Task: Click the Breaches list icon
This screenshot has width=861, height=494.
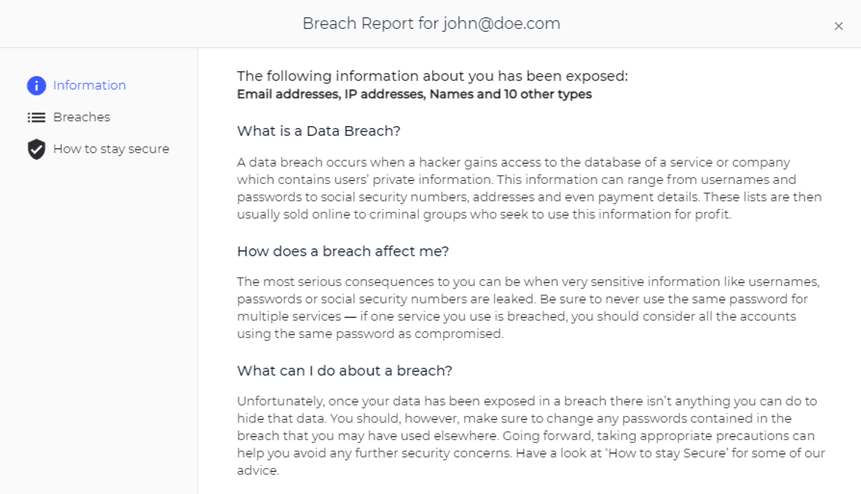Action: pos(37,118)
